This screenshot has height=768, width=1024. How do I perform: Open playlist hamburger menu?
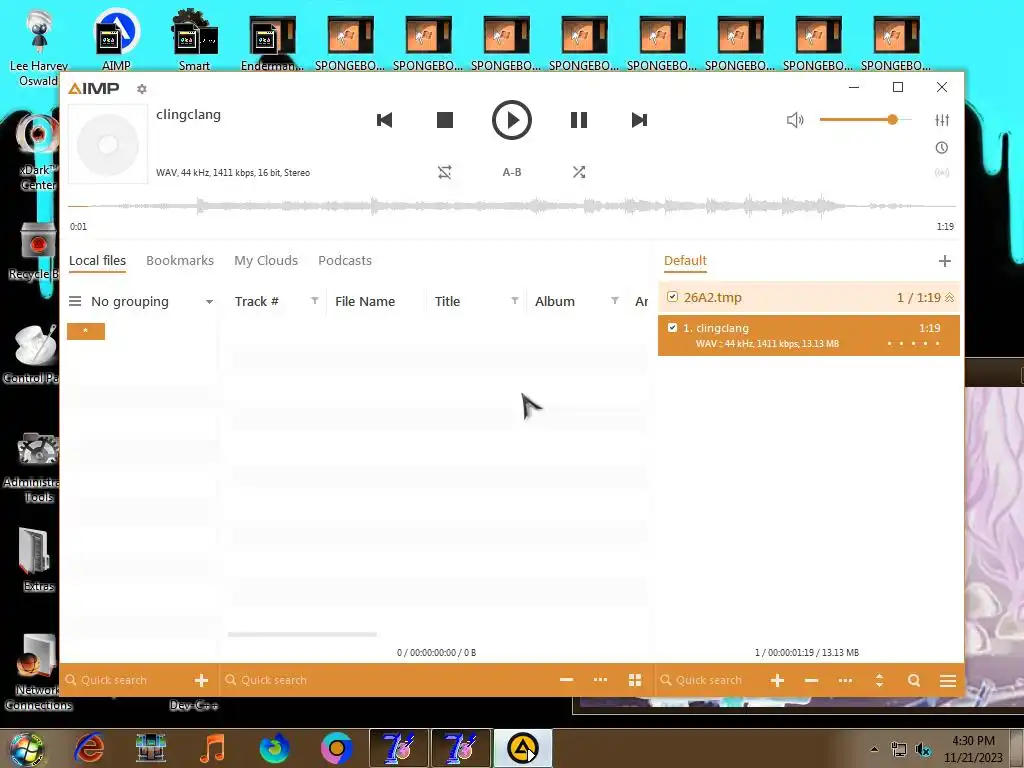click(948, 680)
